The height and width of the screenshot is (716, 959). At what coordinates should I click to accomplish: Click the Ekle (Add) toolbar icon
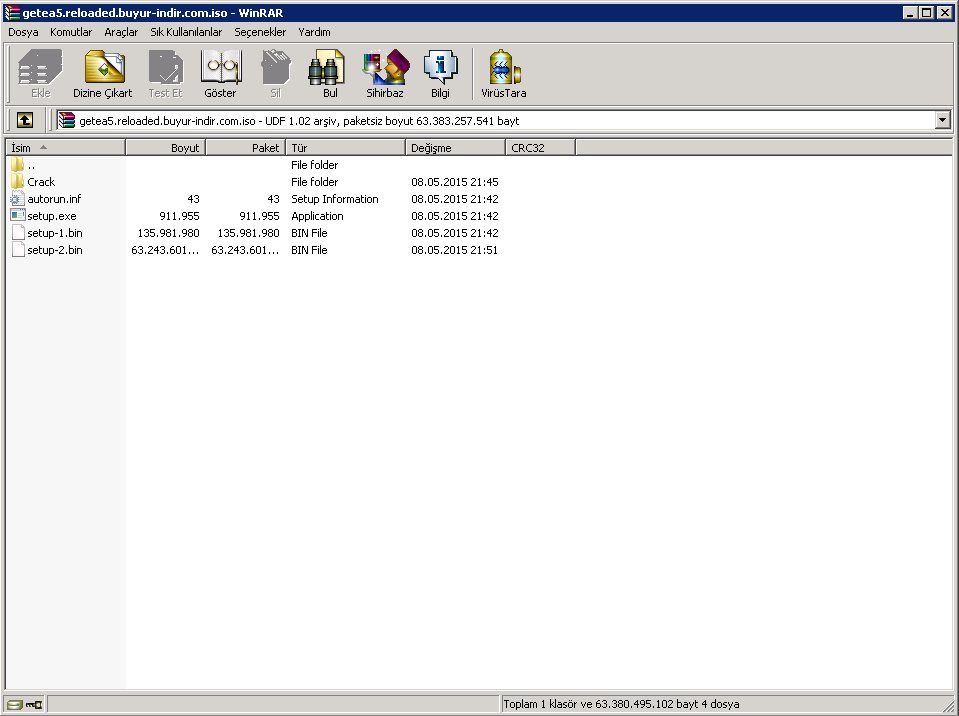[x=40, y=67]
